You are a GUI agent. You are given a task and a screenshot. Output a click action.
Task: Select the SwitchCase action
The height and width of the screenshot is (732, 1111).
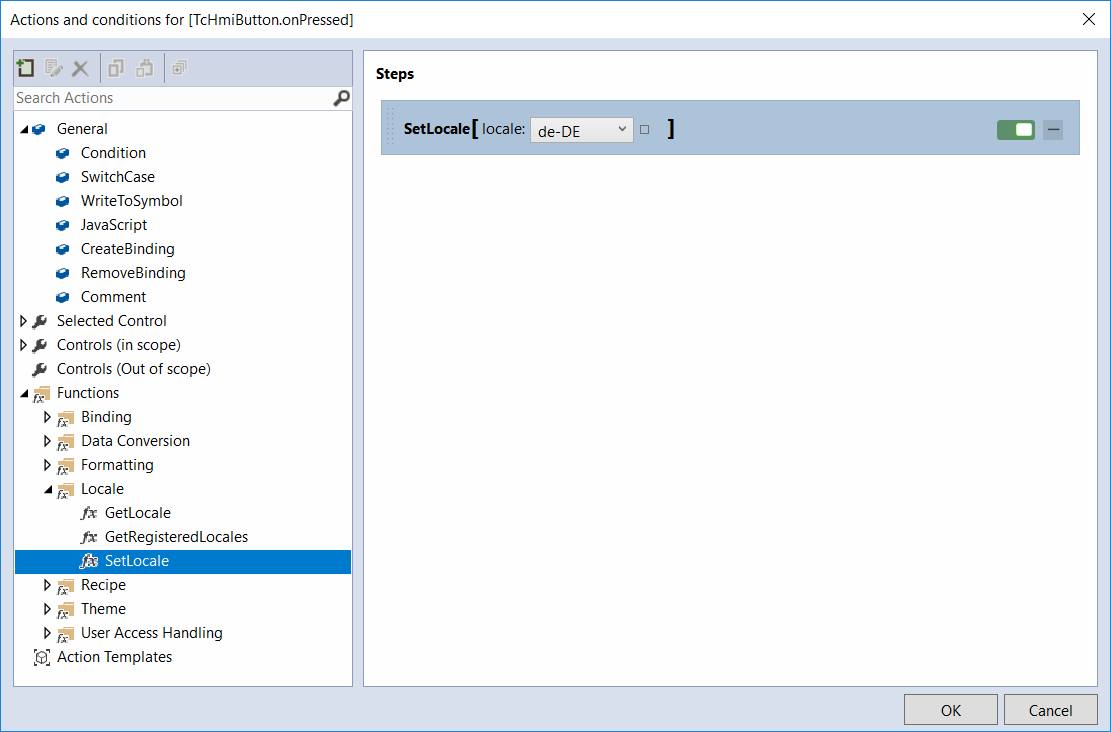tap(118, 177)
